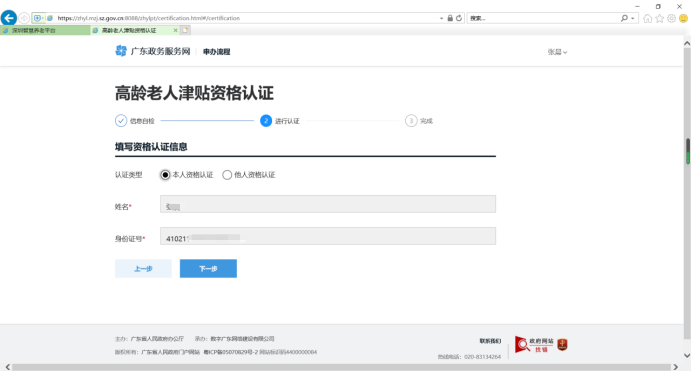The height and width of the screenshot is (371, 692).
Task: Click the 承办: 数字广东网络建设有限公司 text
Action: pos(234,339)
